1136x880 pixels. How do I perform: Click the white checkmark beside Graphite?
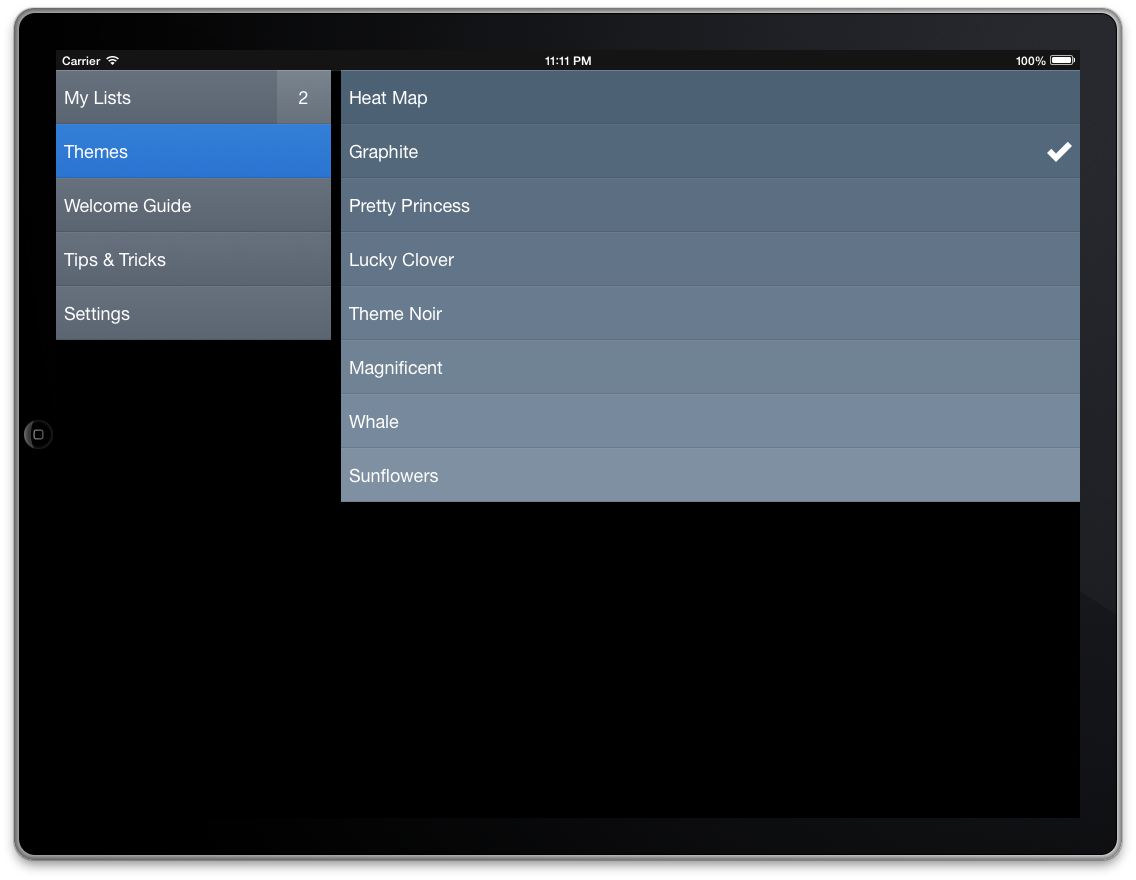coord(1059,152)
